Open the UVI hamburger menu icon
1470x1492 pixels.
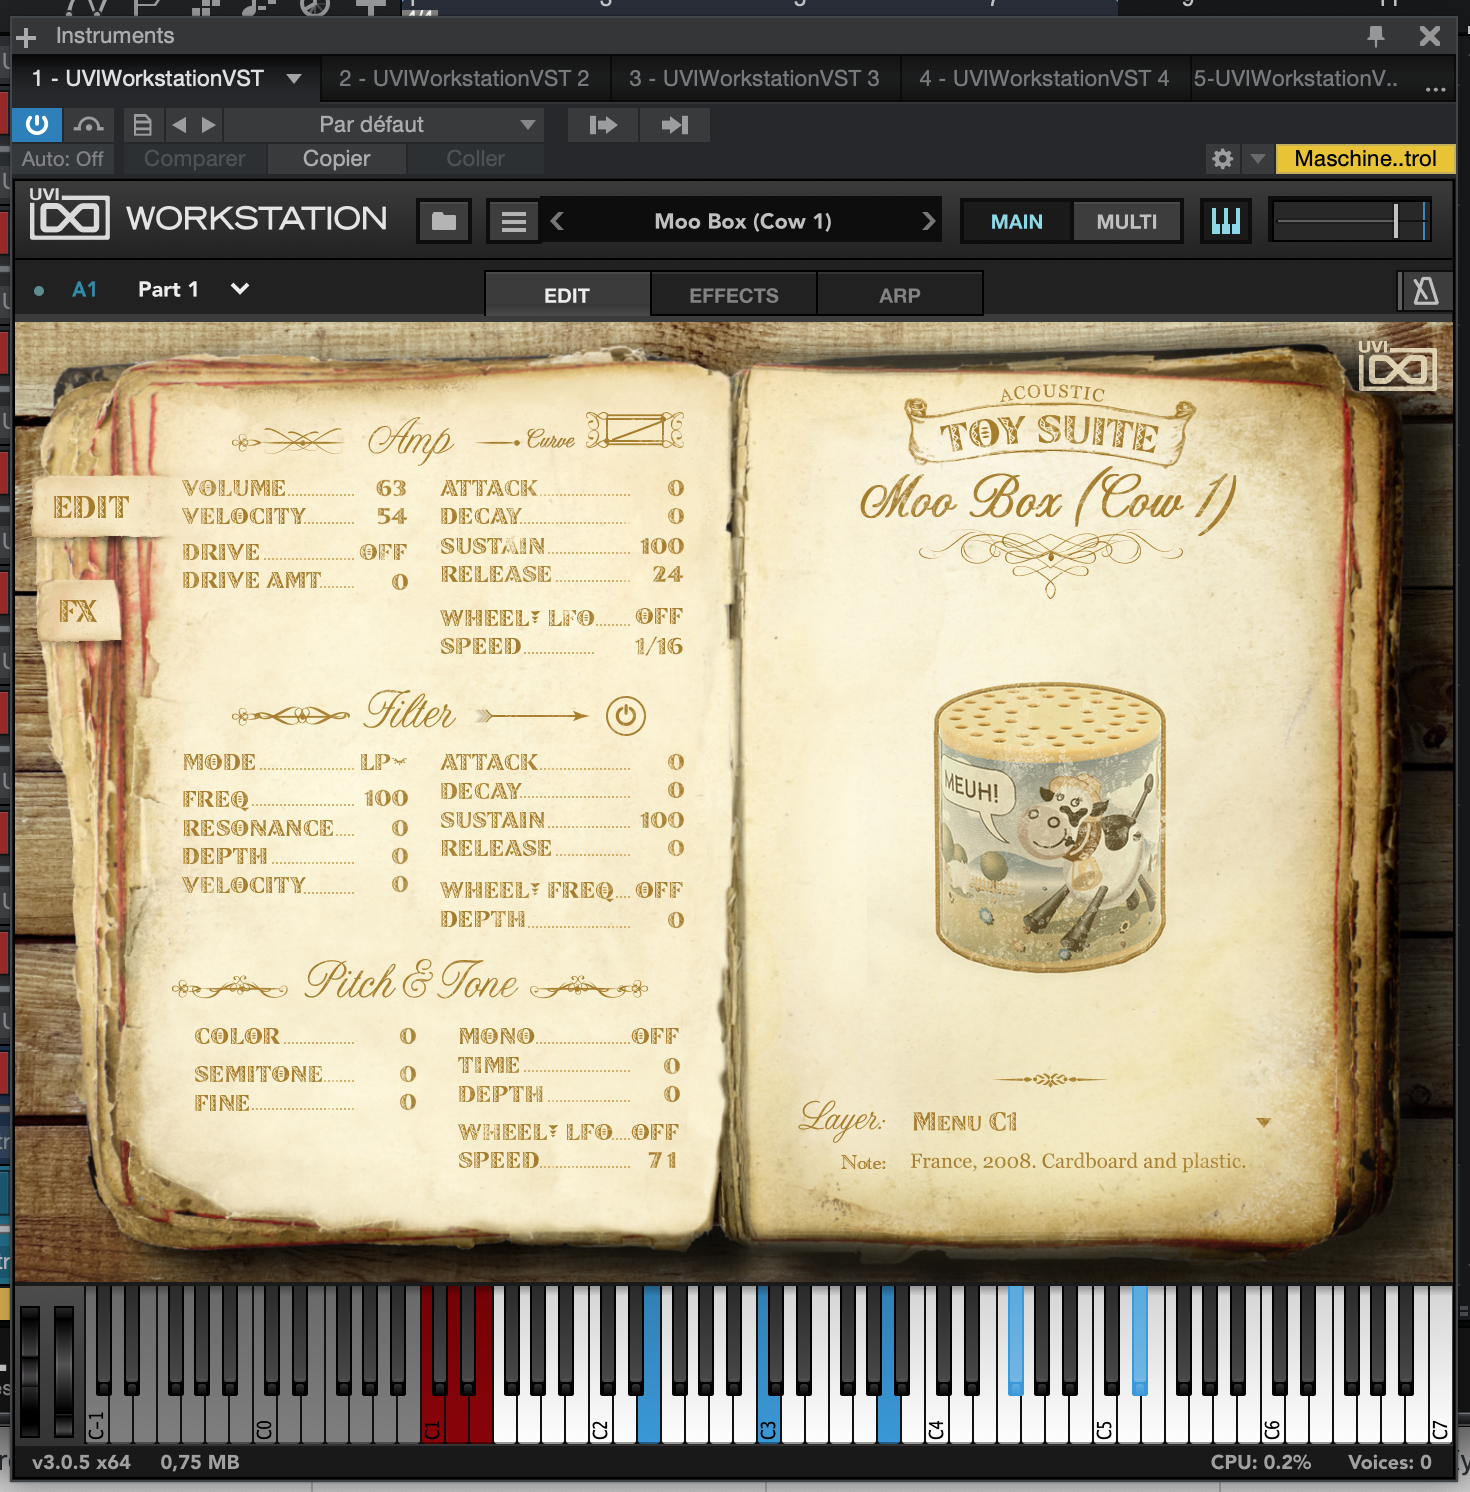point(514,221)
